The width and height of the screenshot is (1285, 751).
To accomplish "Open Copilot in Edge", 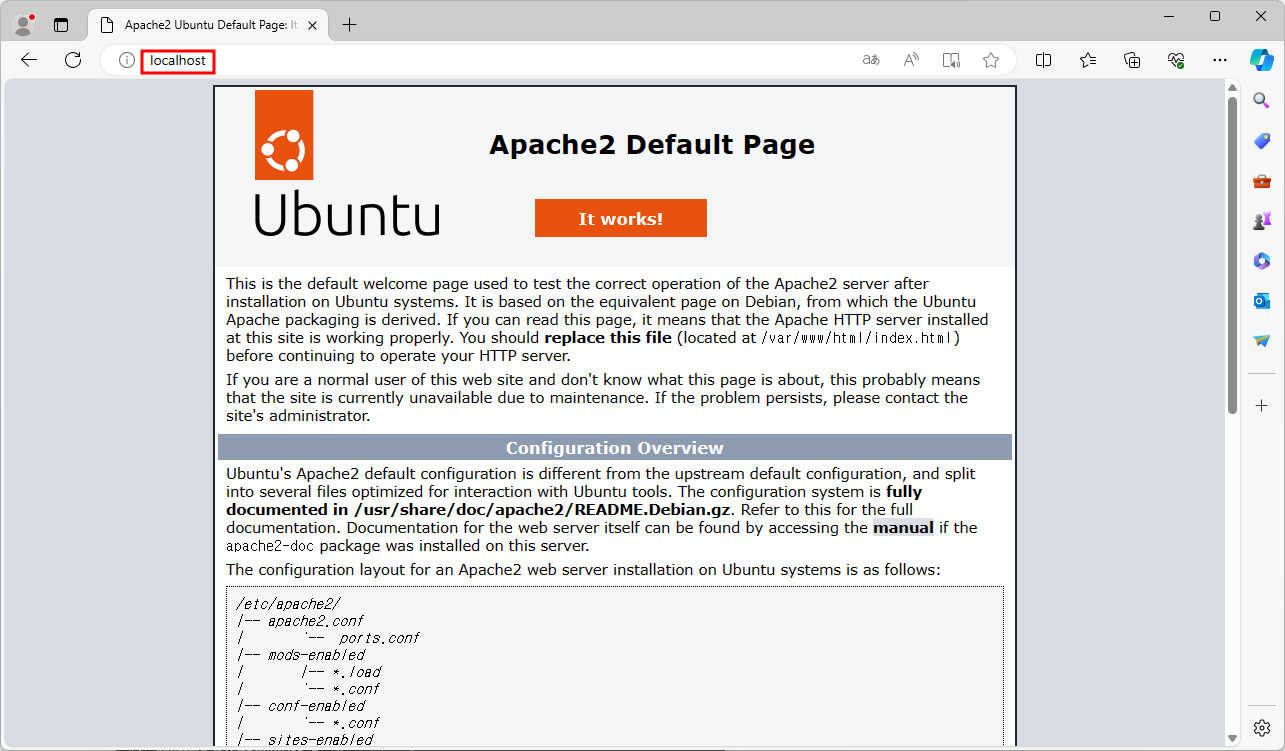I will pyautogui.click(x=1262, y=60).
